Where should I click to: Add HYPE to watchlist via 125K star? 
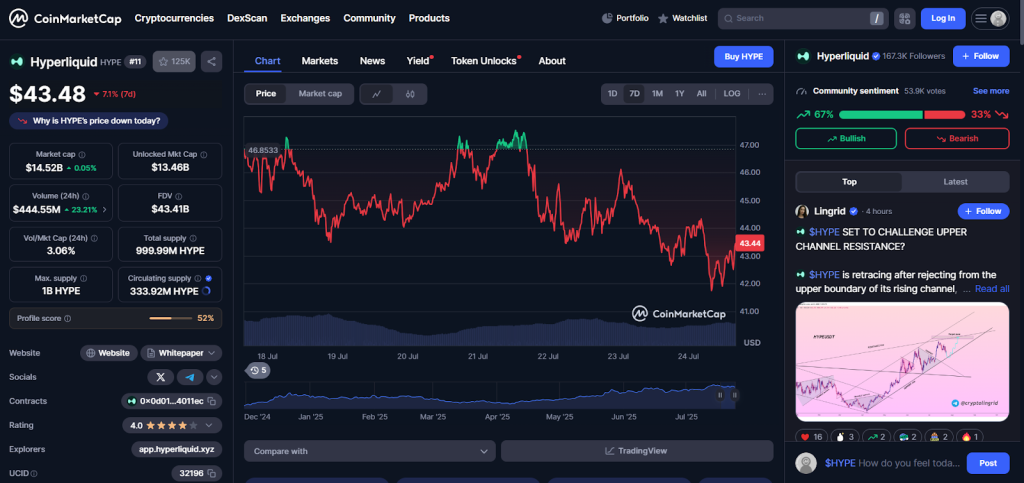click(174, 61)
